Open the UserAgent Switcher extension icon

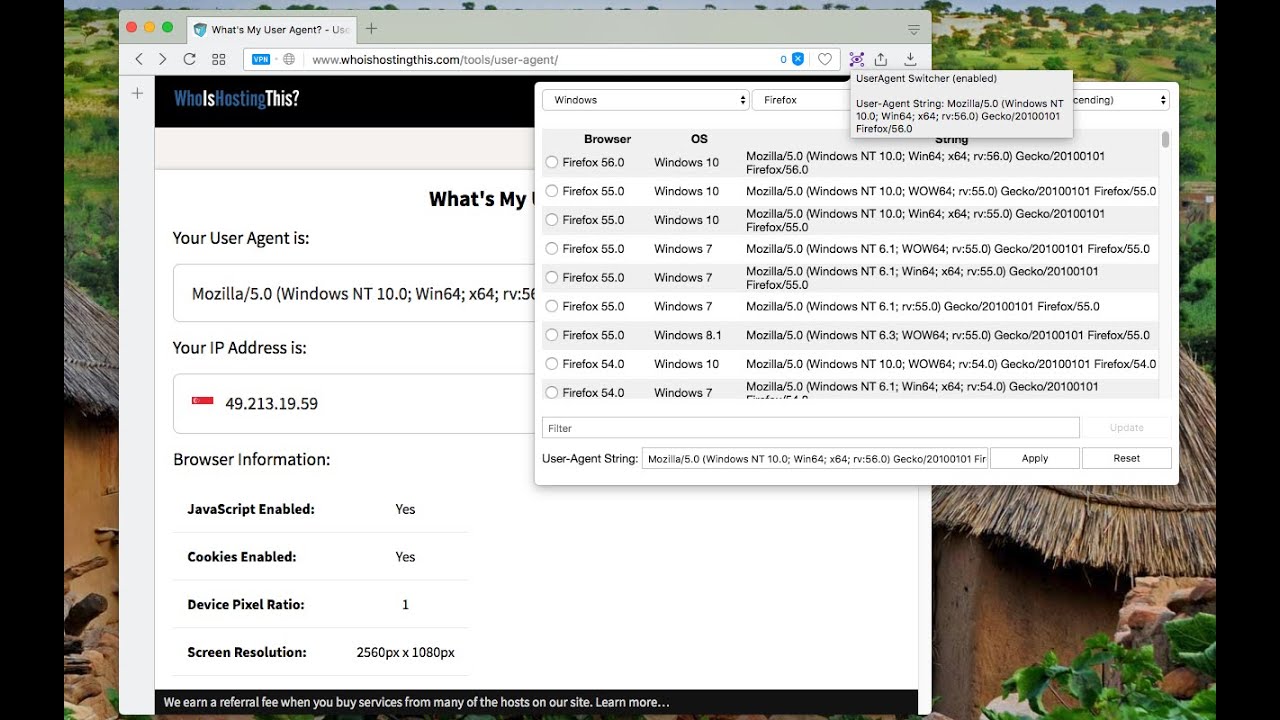pyautogui.click(x=857, y=59)
